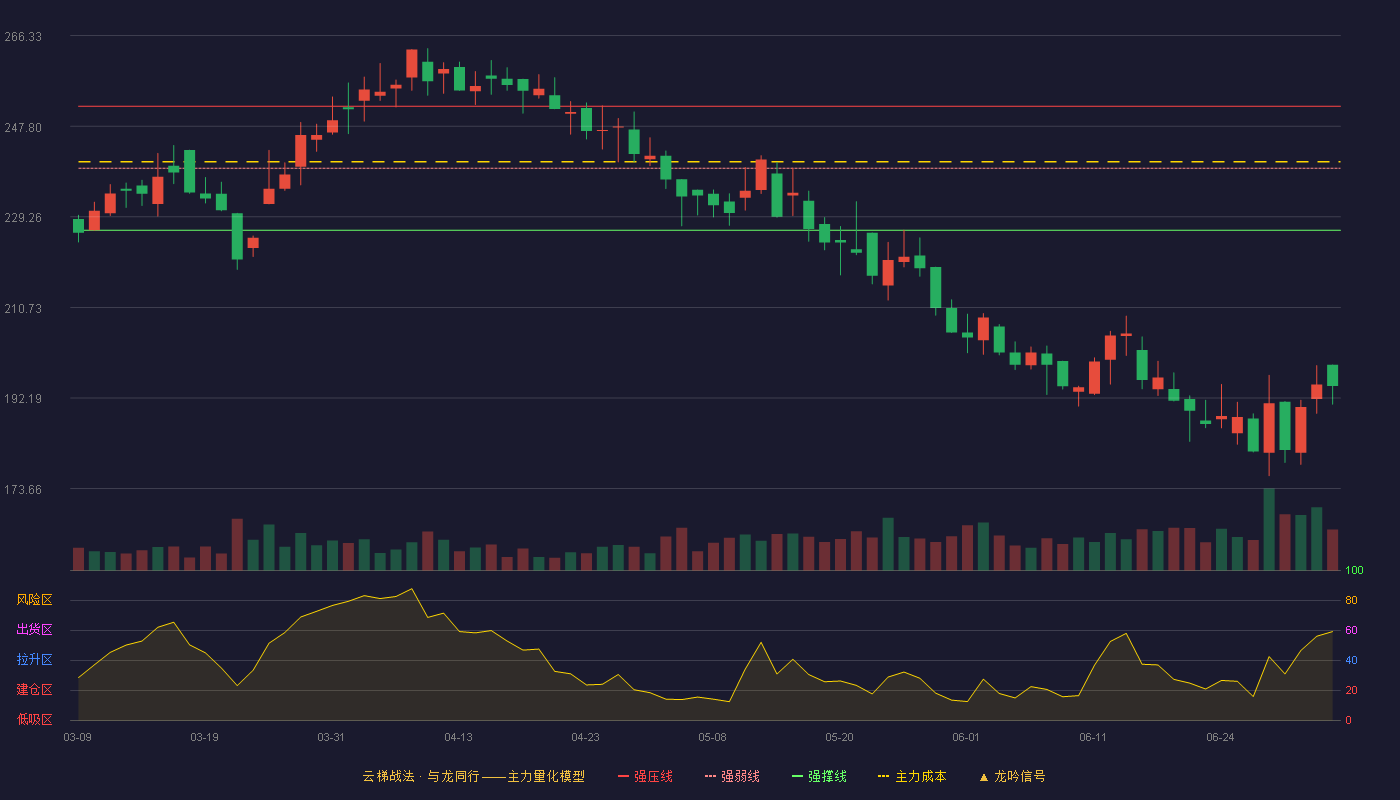Click the green 100 indicator axis value

[x=1354, y=571]
